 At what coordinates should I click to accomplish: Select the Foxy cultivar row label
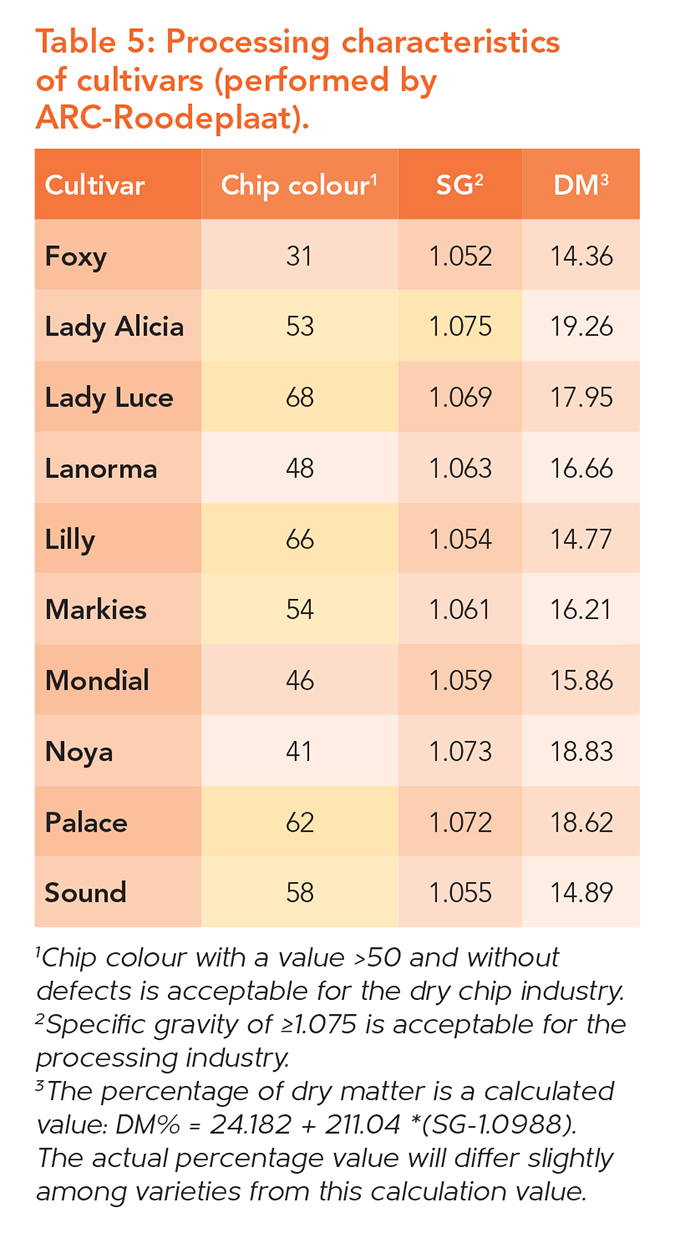(76, 256)
